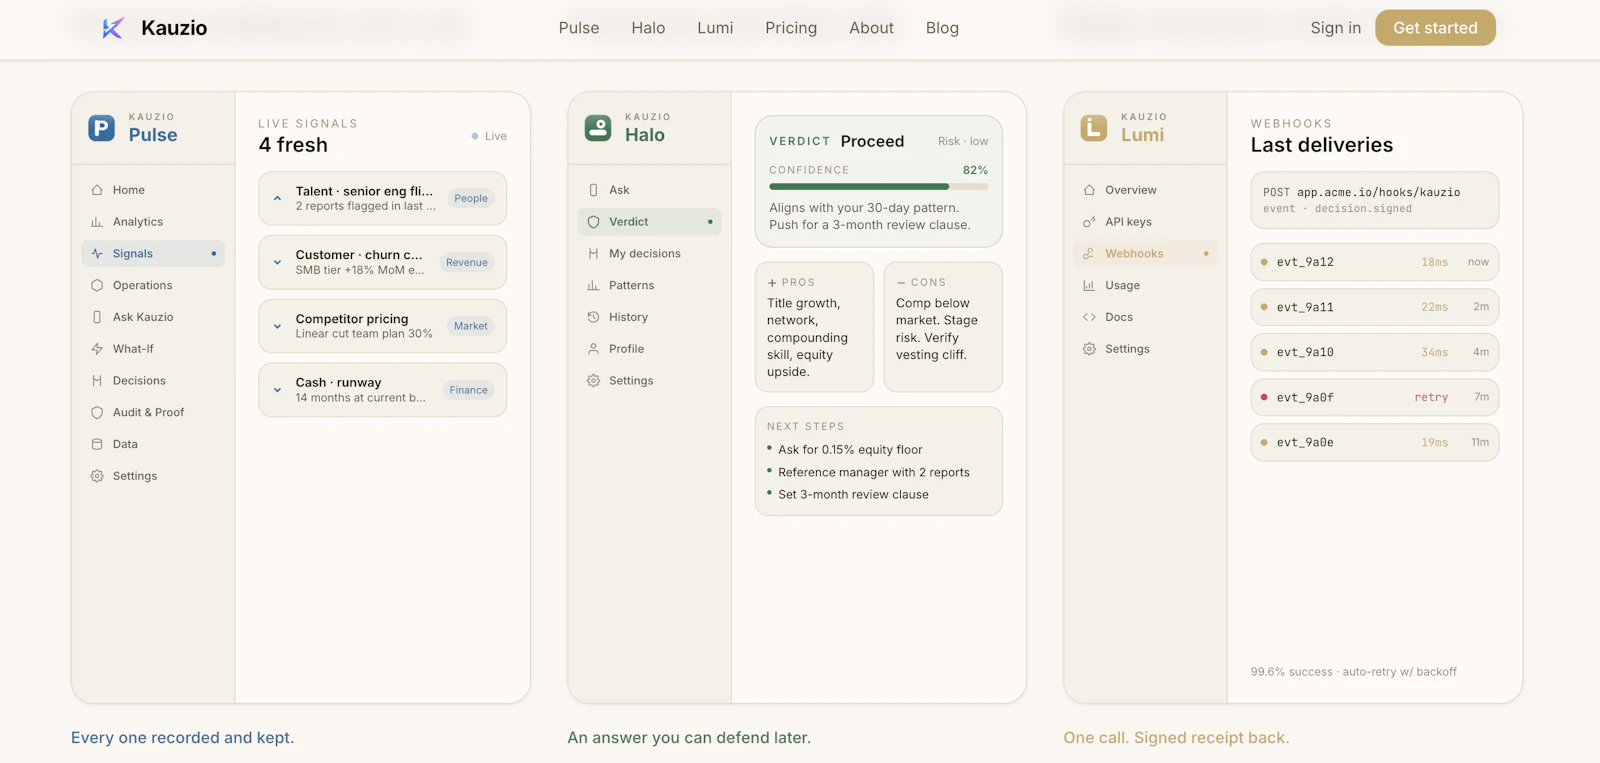The height and width of the screenshot is (763, 1600).
Task: Click the Settings gear icon in Lumi
Action: pyautogui.click(x=1089, y=349)
